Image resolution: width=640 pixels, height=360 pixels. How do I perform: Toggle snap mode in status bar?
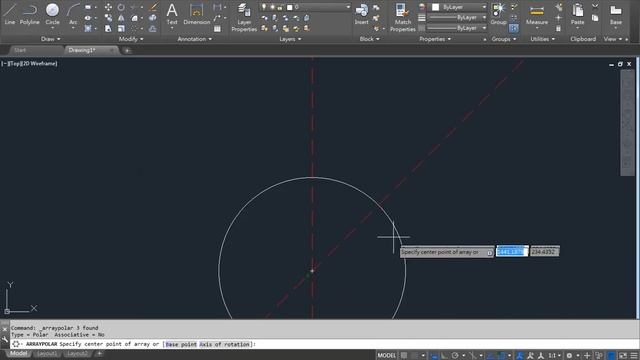tap(415, 356)
